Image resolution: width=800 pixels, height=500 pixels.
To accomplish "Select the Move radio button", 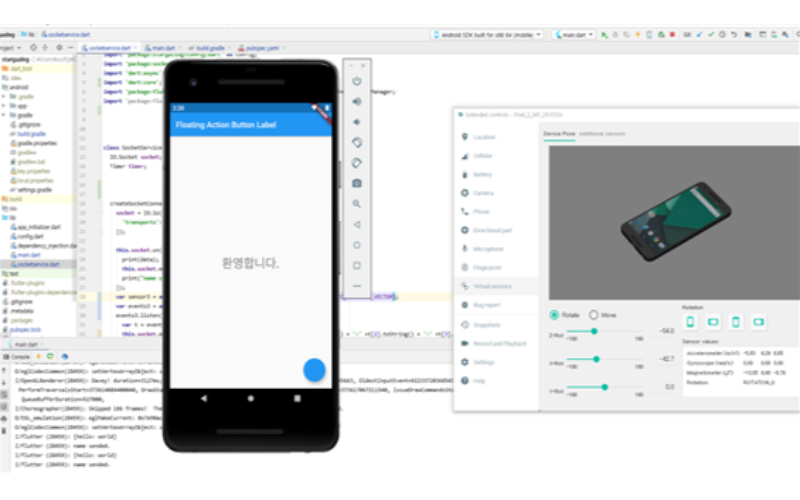I will [x=594, y=315].
